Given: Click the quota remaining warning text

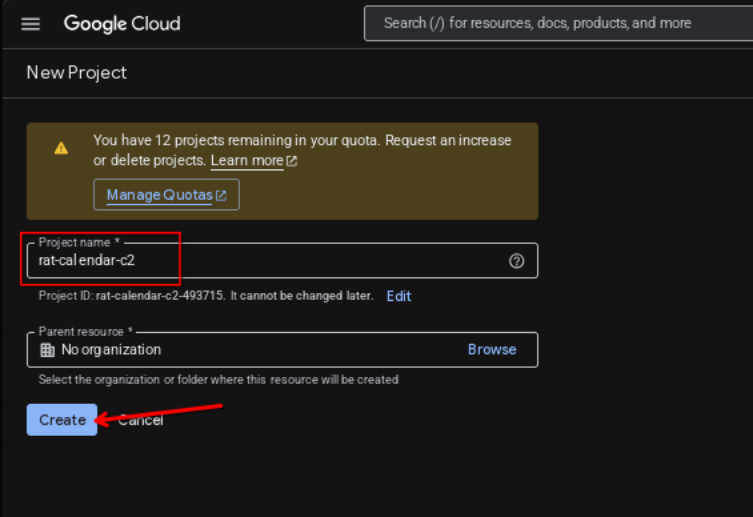Looking at the screenshot, I should pyautogui.click(x=302, y=150).
